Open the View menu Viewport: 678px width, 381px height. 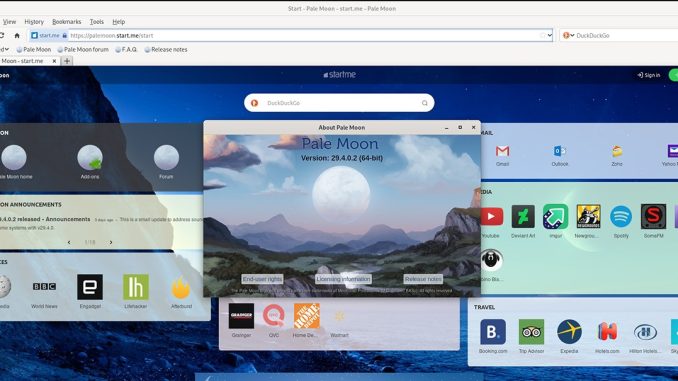tap(9, 22)
